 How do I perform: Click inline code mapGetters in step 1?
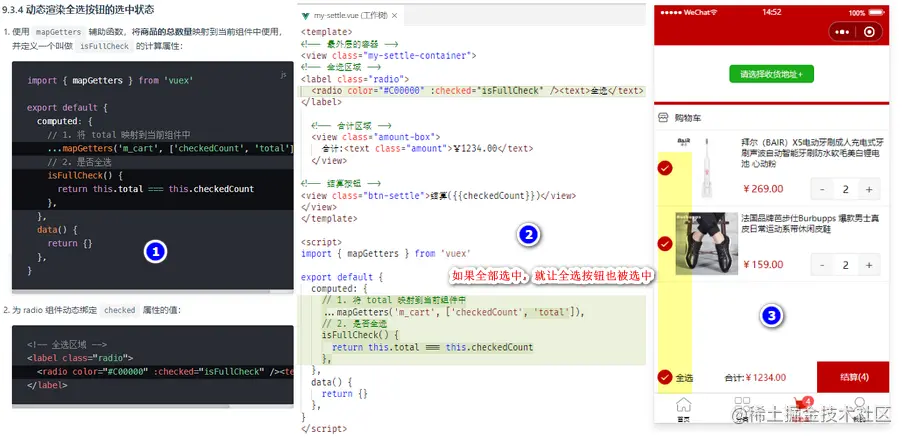58,32
